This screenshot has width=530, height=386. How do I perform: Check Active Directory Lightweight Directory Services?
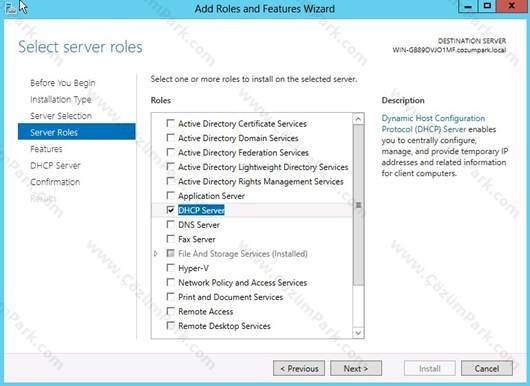click(x=171, y=167)
